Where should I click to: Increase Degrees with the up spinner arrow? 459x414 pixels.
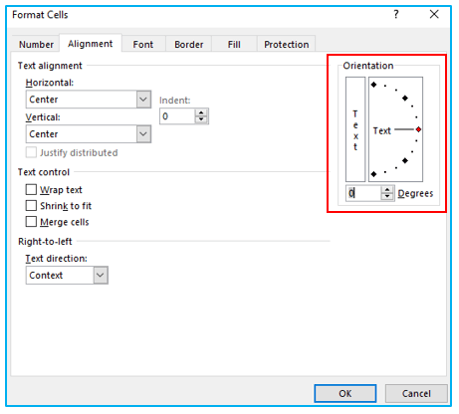click(x=387, y=190)
